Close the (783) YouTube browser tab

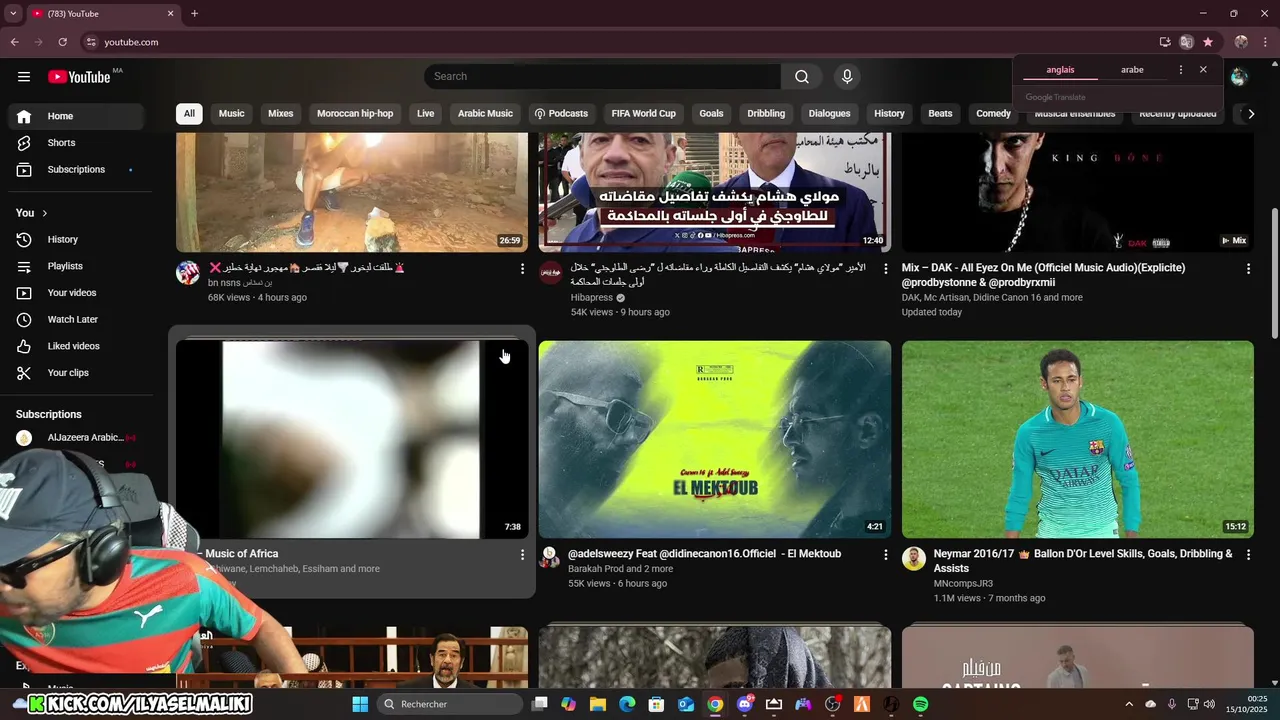[x=170, y=13]
